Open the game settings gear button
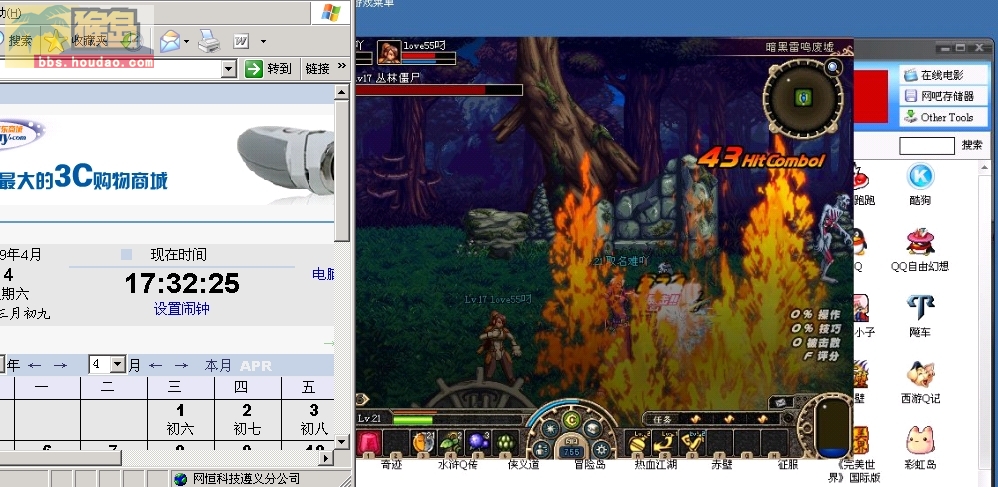 pos(600,449)
